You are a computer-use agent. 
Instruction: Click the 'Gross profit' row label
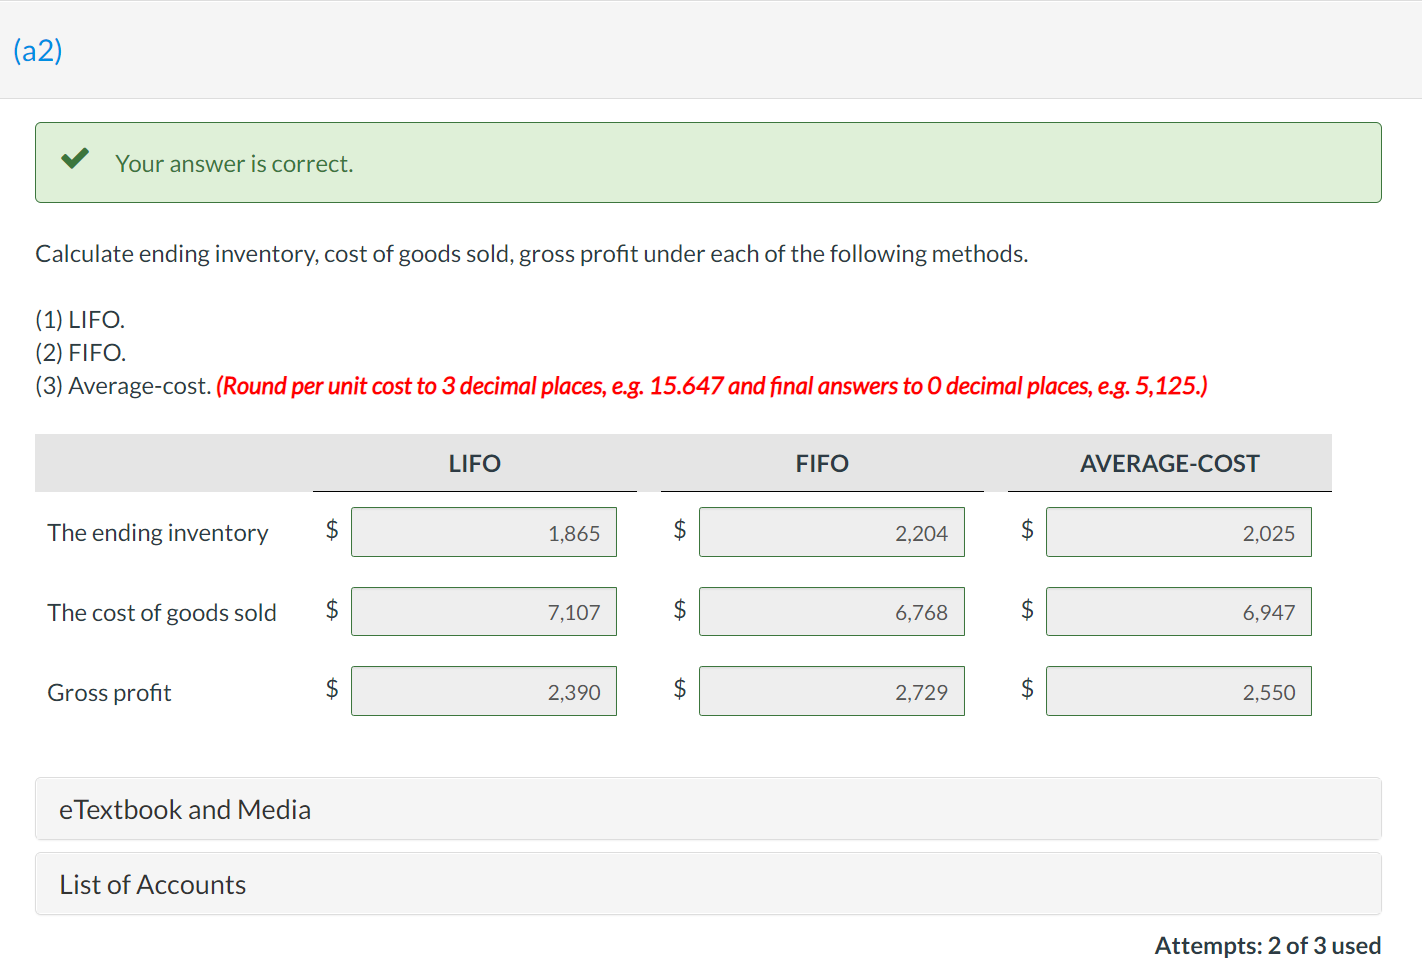[x=109, y=693]
